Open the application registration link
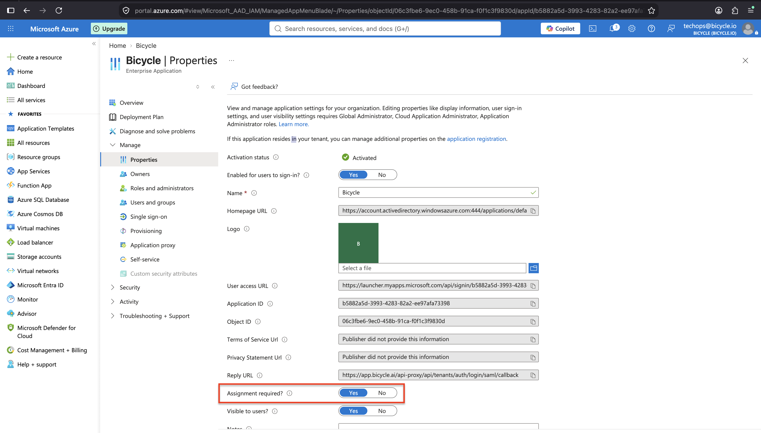The image size is (761, 433). (476, 139)
